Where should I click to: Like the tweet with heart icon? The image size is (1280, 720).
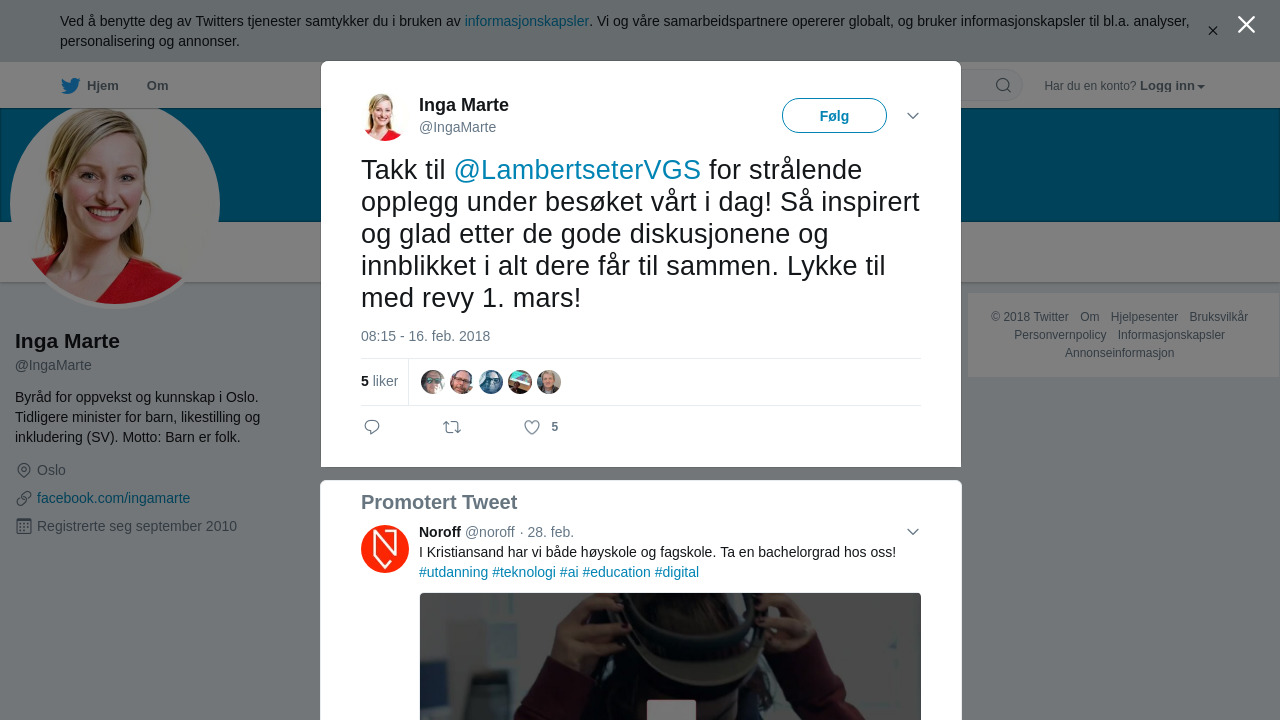click(x=532, y=427)
